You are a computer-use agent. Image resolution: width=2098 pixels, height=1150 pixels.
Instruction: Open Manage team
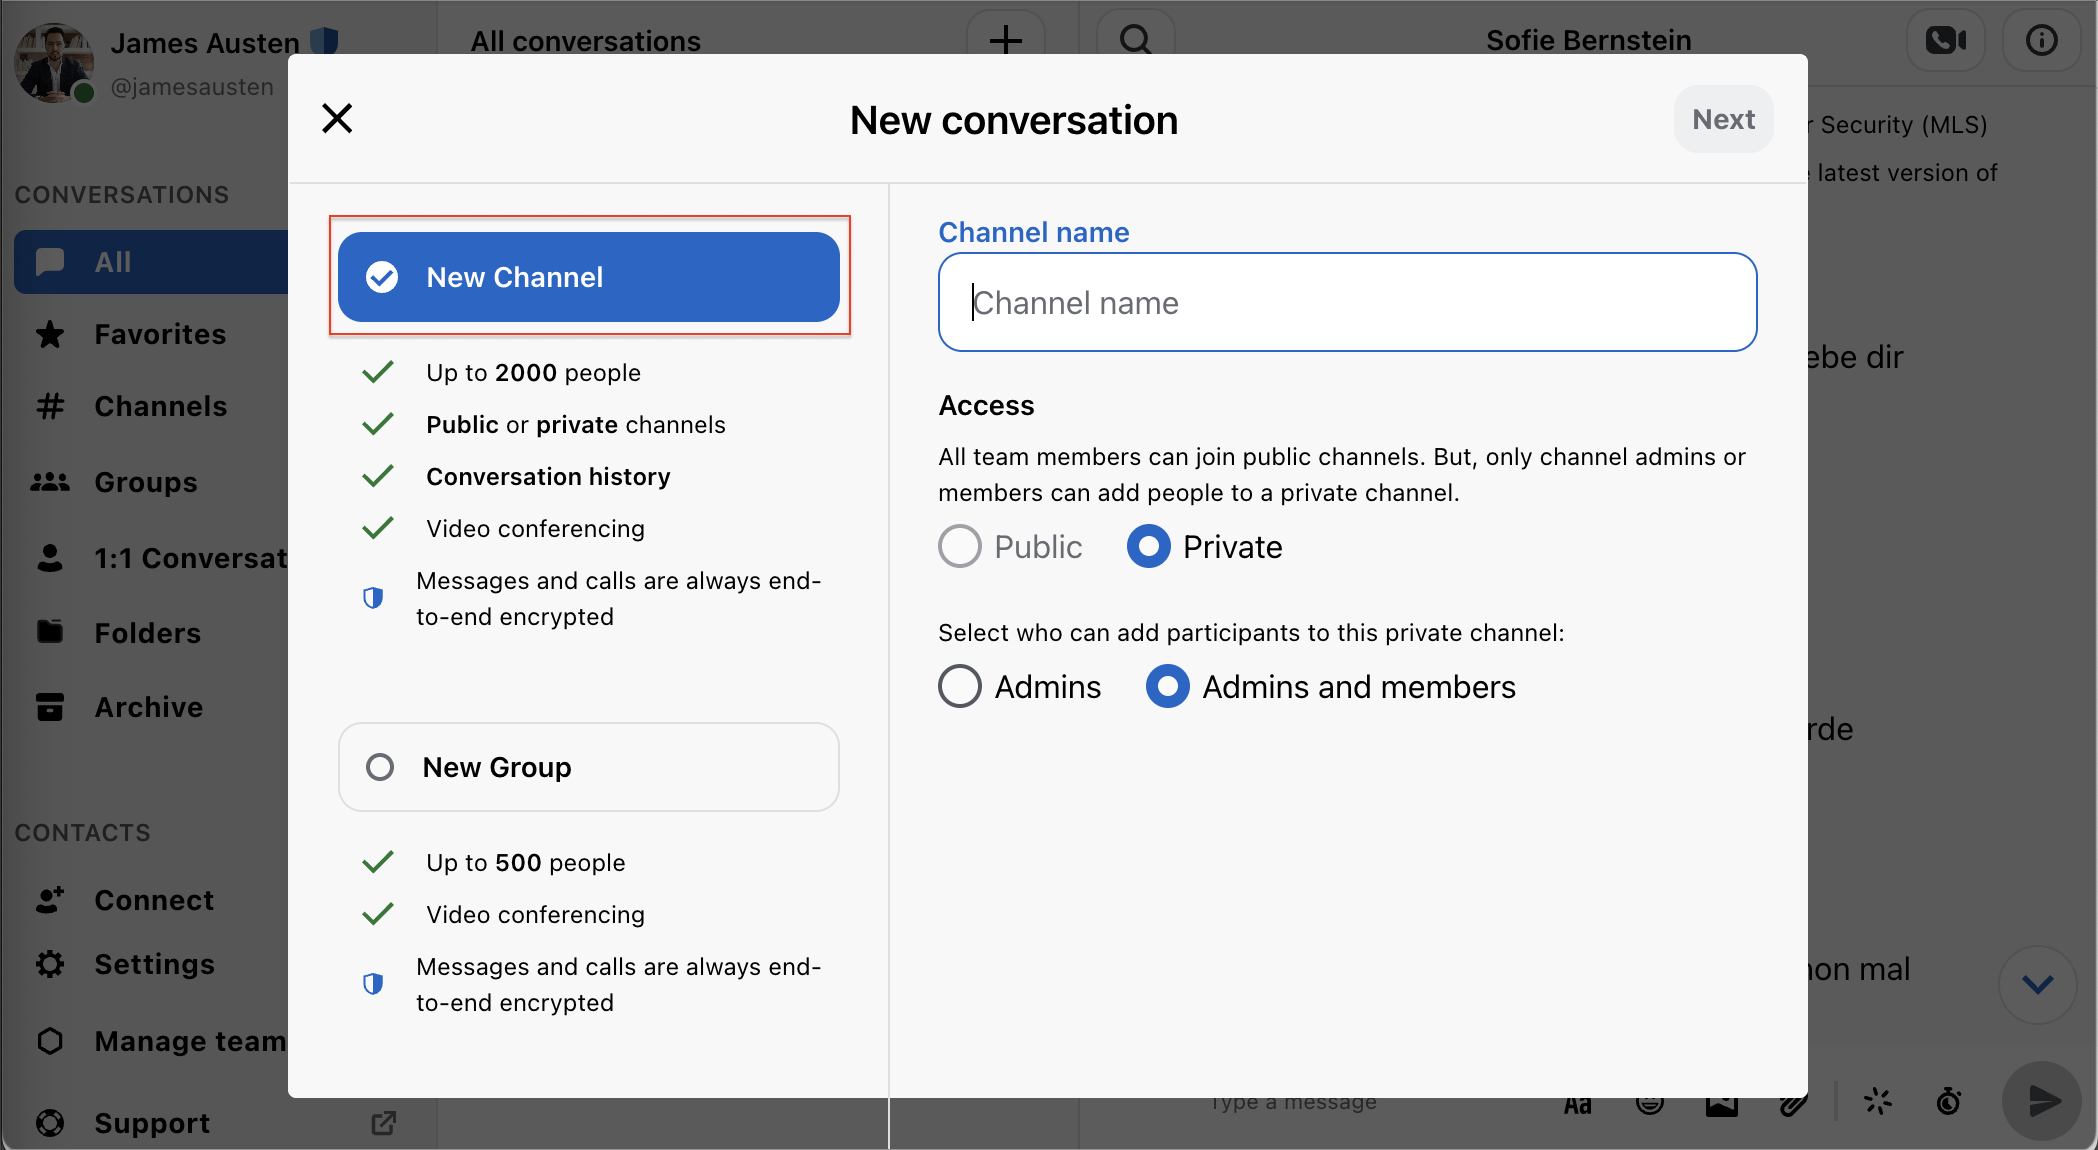point(160,1041)
